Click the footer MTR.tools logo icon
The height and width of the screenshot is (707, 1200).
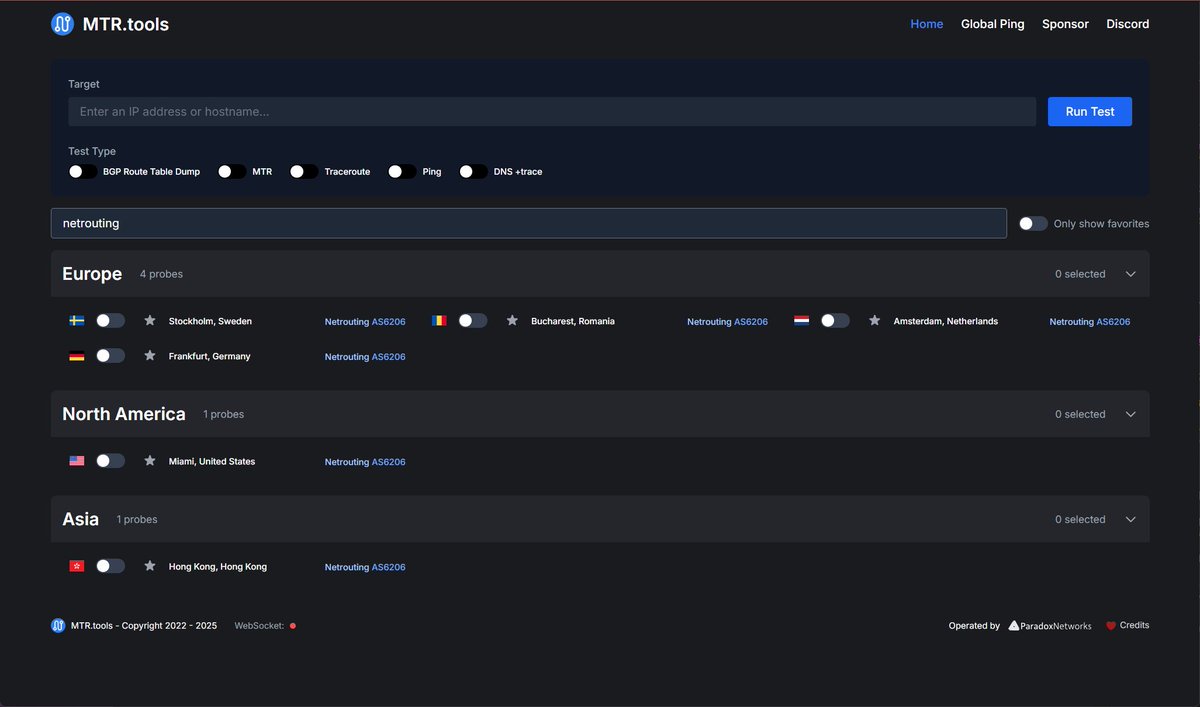pyautogui.click(x=58, y=626)
